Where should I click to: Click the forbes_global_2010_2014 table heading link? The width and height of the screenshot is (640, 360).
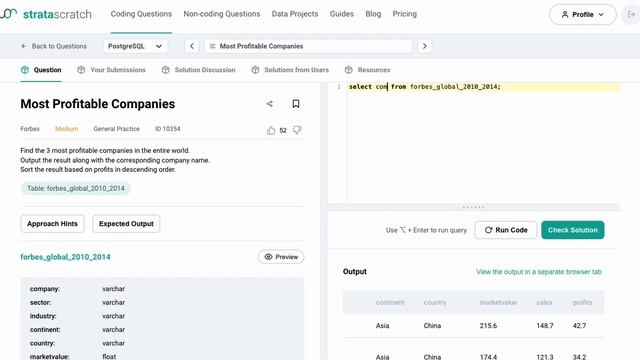point(65,257)
